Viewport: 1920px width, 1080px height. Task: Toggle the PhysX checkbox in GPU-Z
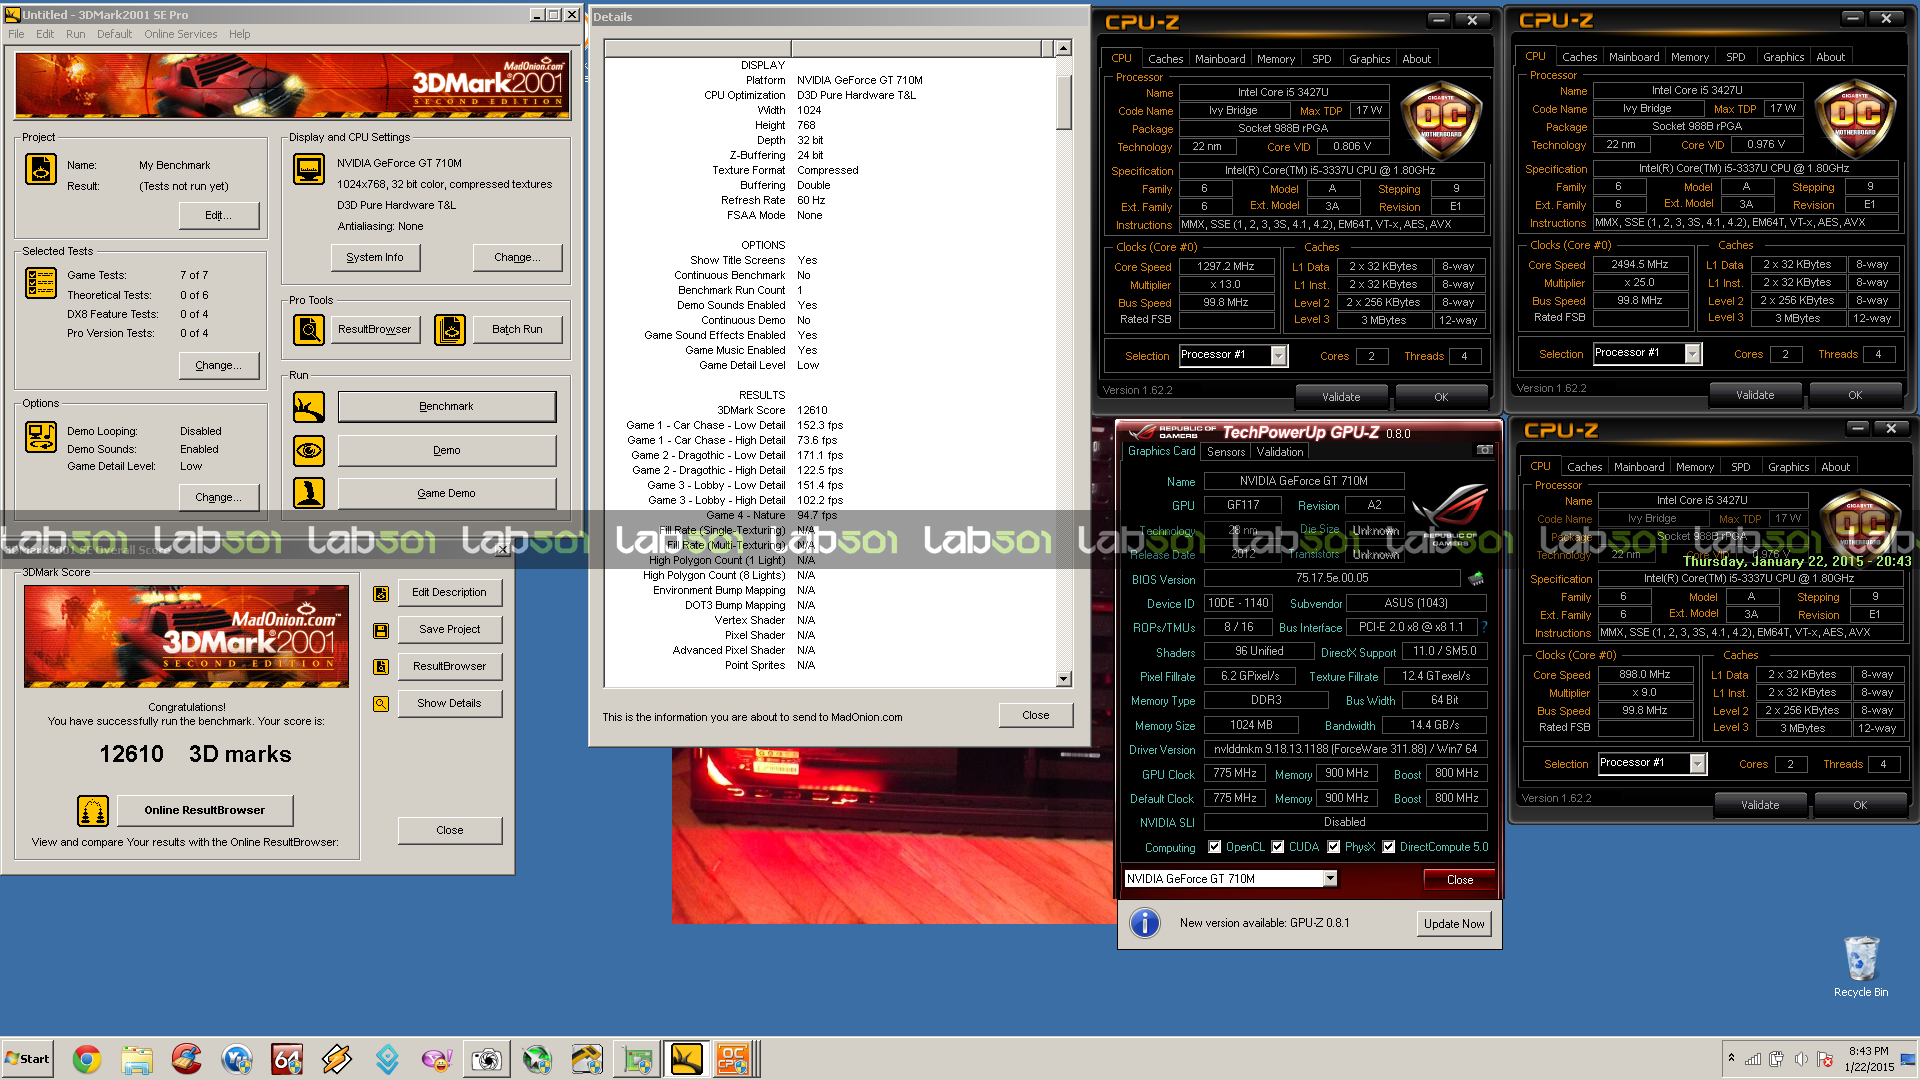tap(1334, 847)
